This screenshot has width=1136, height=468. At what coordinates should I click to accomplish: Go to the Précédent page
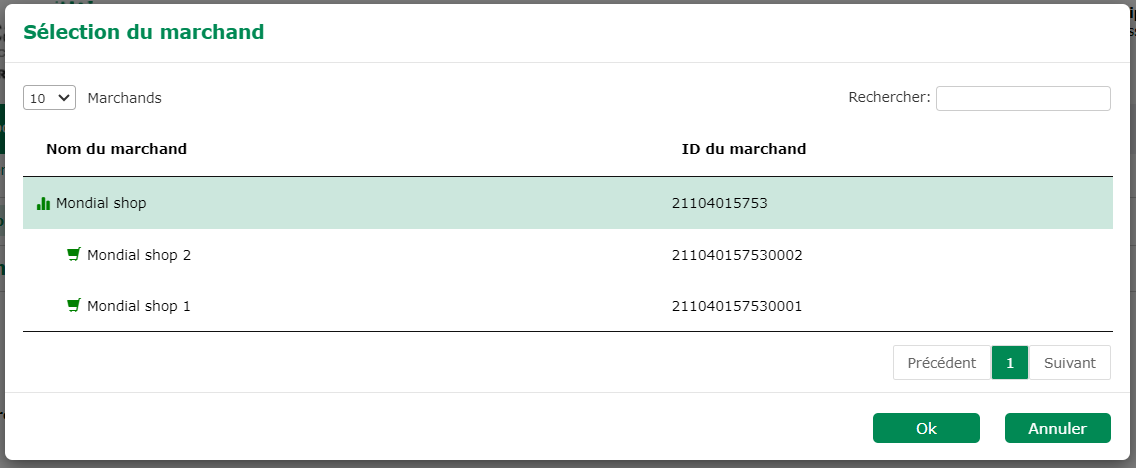point(941,363)
